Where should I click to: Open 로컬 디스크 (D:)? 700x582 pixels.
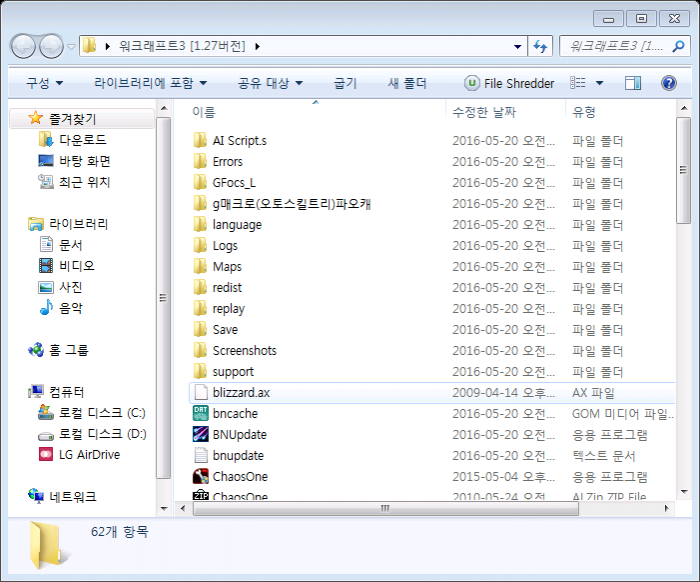[92, 434]
